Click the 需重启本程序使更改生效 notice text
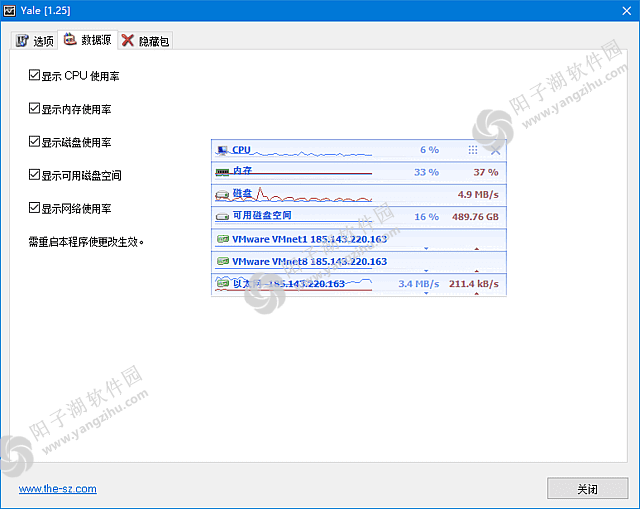 86,242
